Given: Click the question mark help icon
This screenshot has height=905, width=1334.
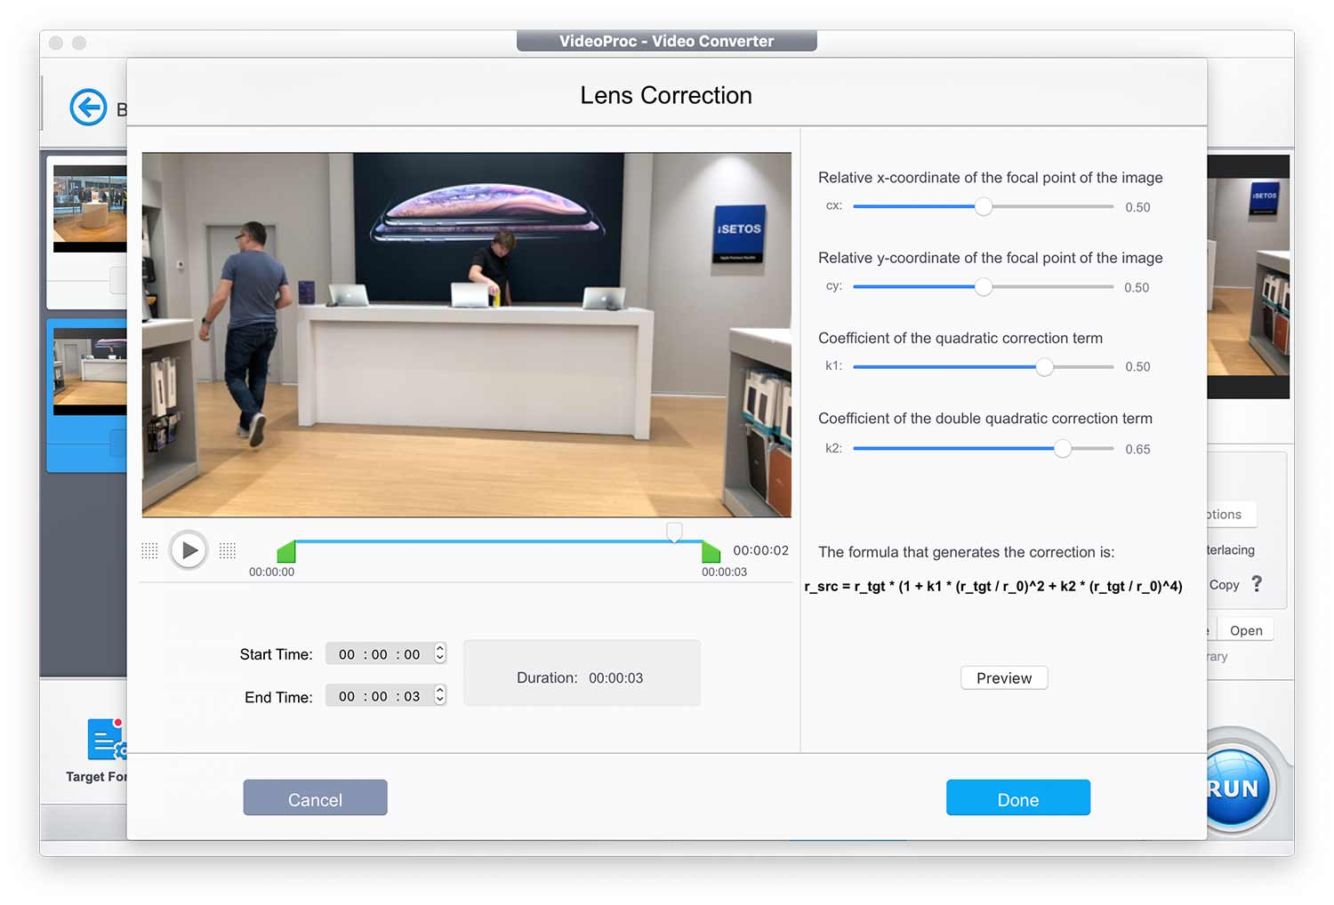Looking at the screenshot, I should pyautogui.click(x=1257, y=584).
